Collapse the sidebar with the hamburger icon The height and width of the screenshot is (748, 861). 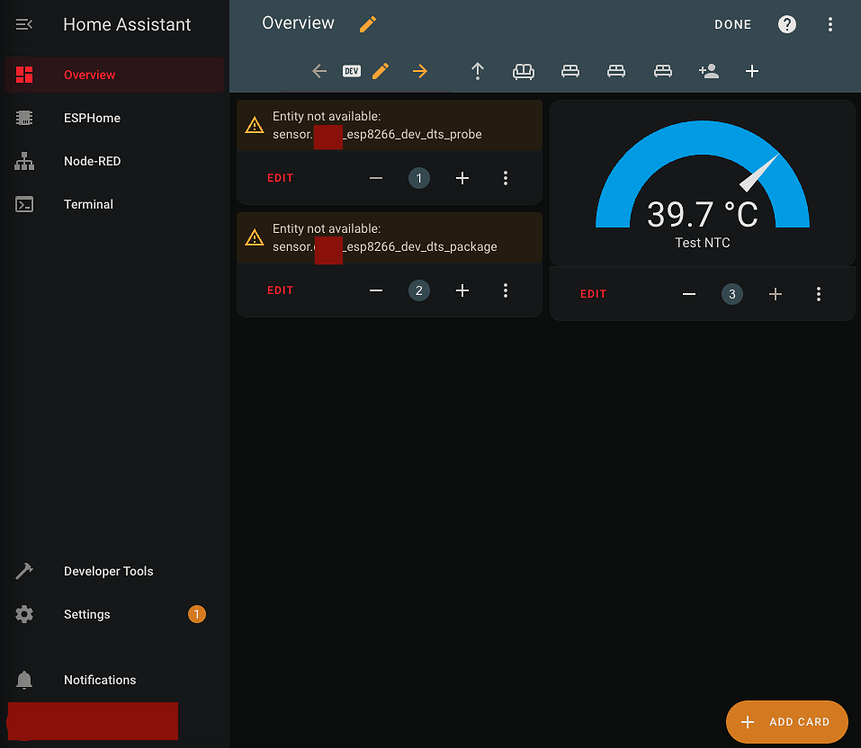[24, 24]
